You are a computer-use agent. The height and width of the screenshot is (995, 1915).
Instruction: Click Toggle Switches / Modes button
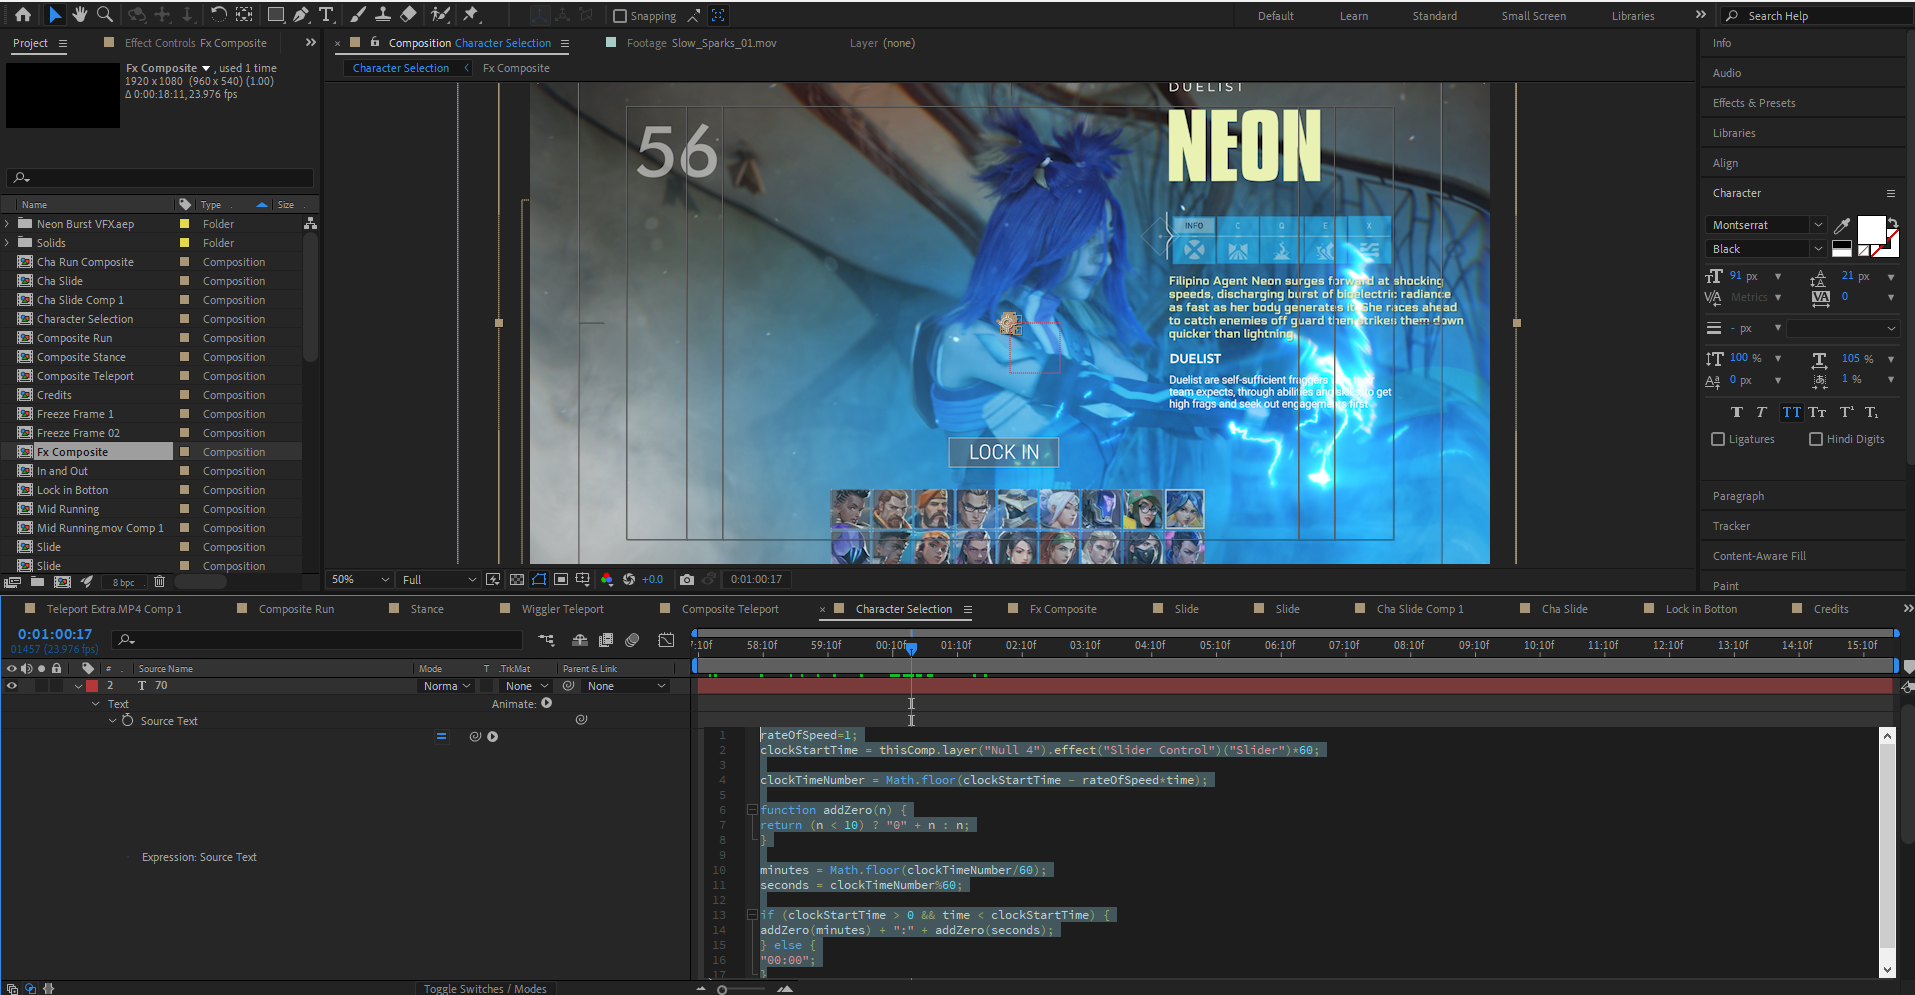point(485,988)
